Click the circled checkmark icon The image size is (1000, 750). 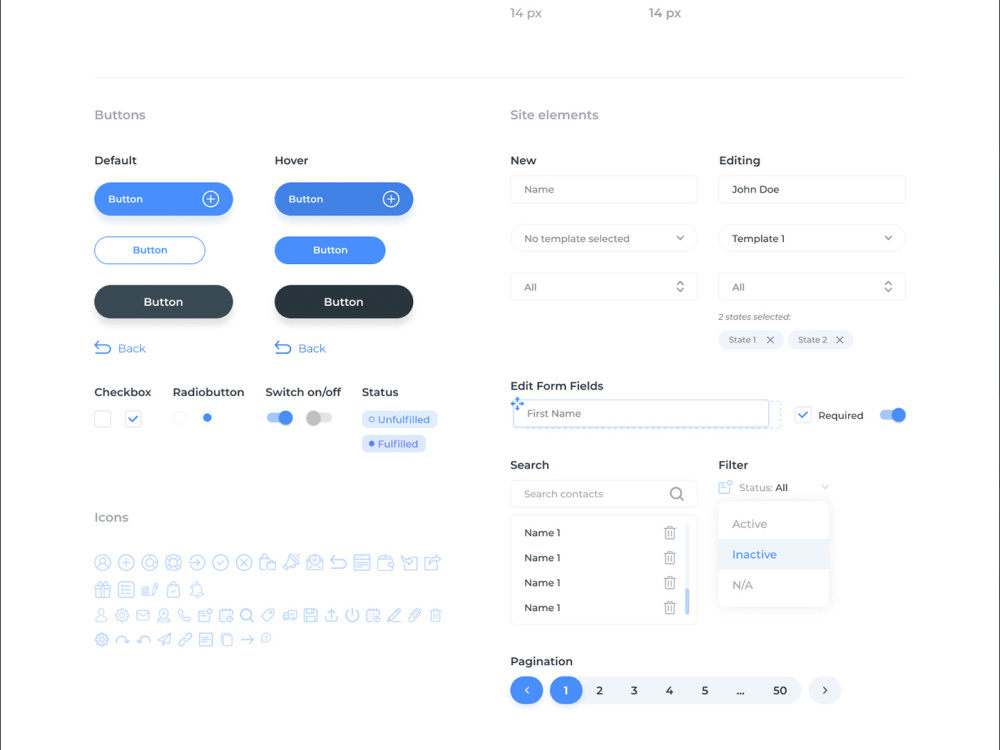click(221, 562)
